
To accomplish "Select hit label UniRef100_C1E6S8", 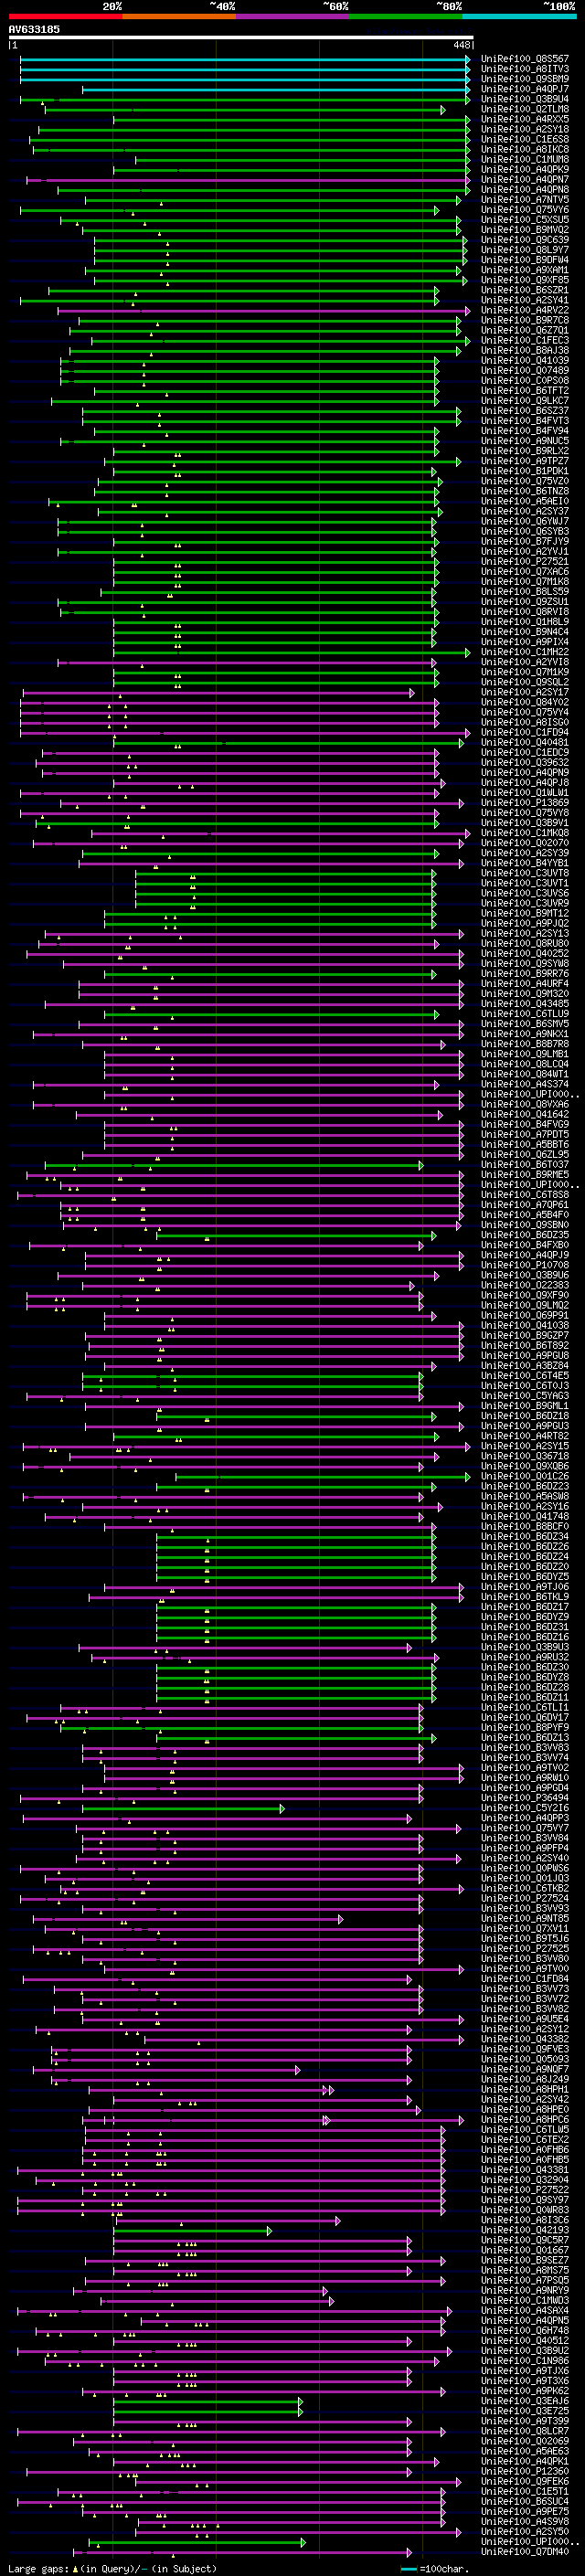I will coord(525,139).
